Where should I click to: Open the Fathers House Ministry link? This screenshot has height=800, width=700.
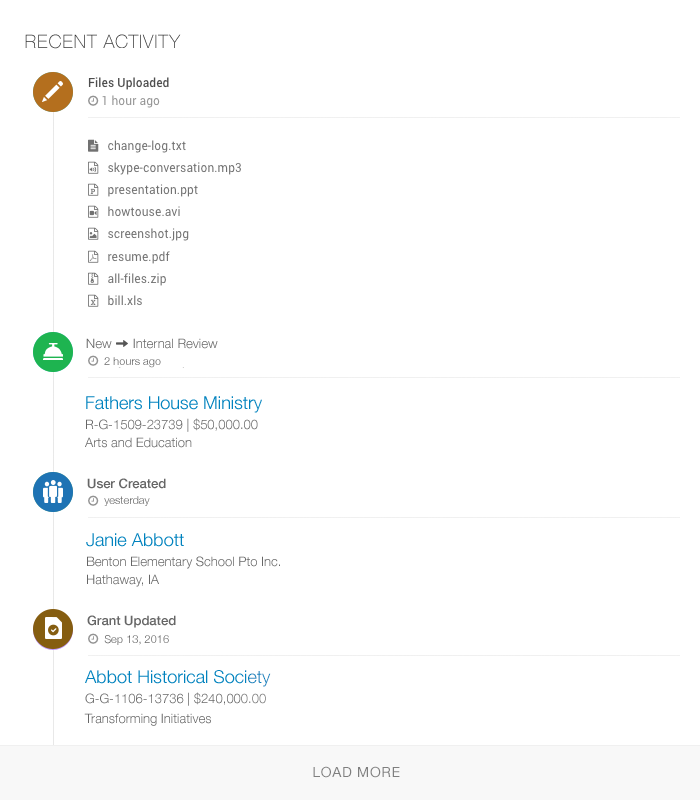(x=173, y=403)
